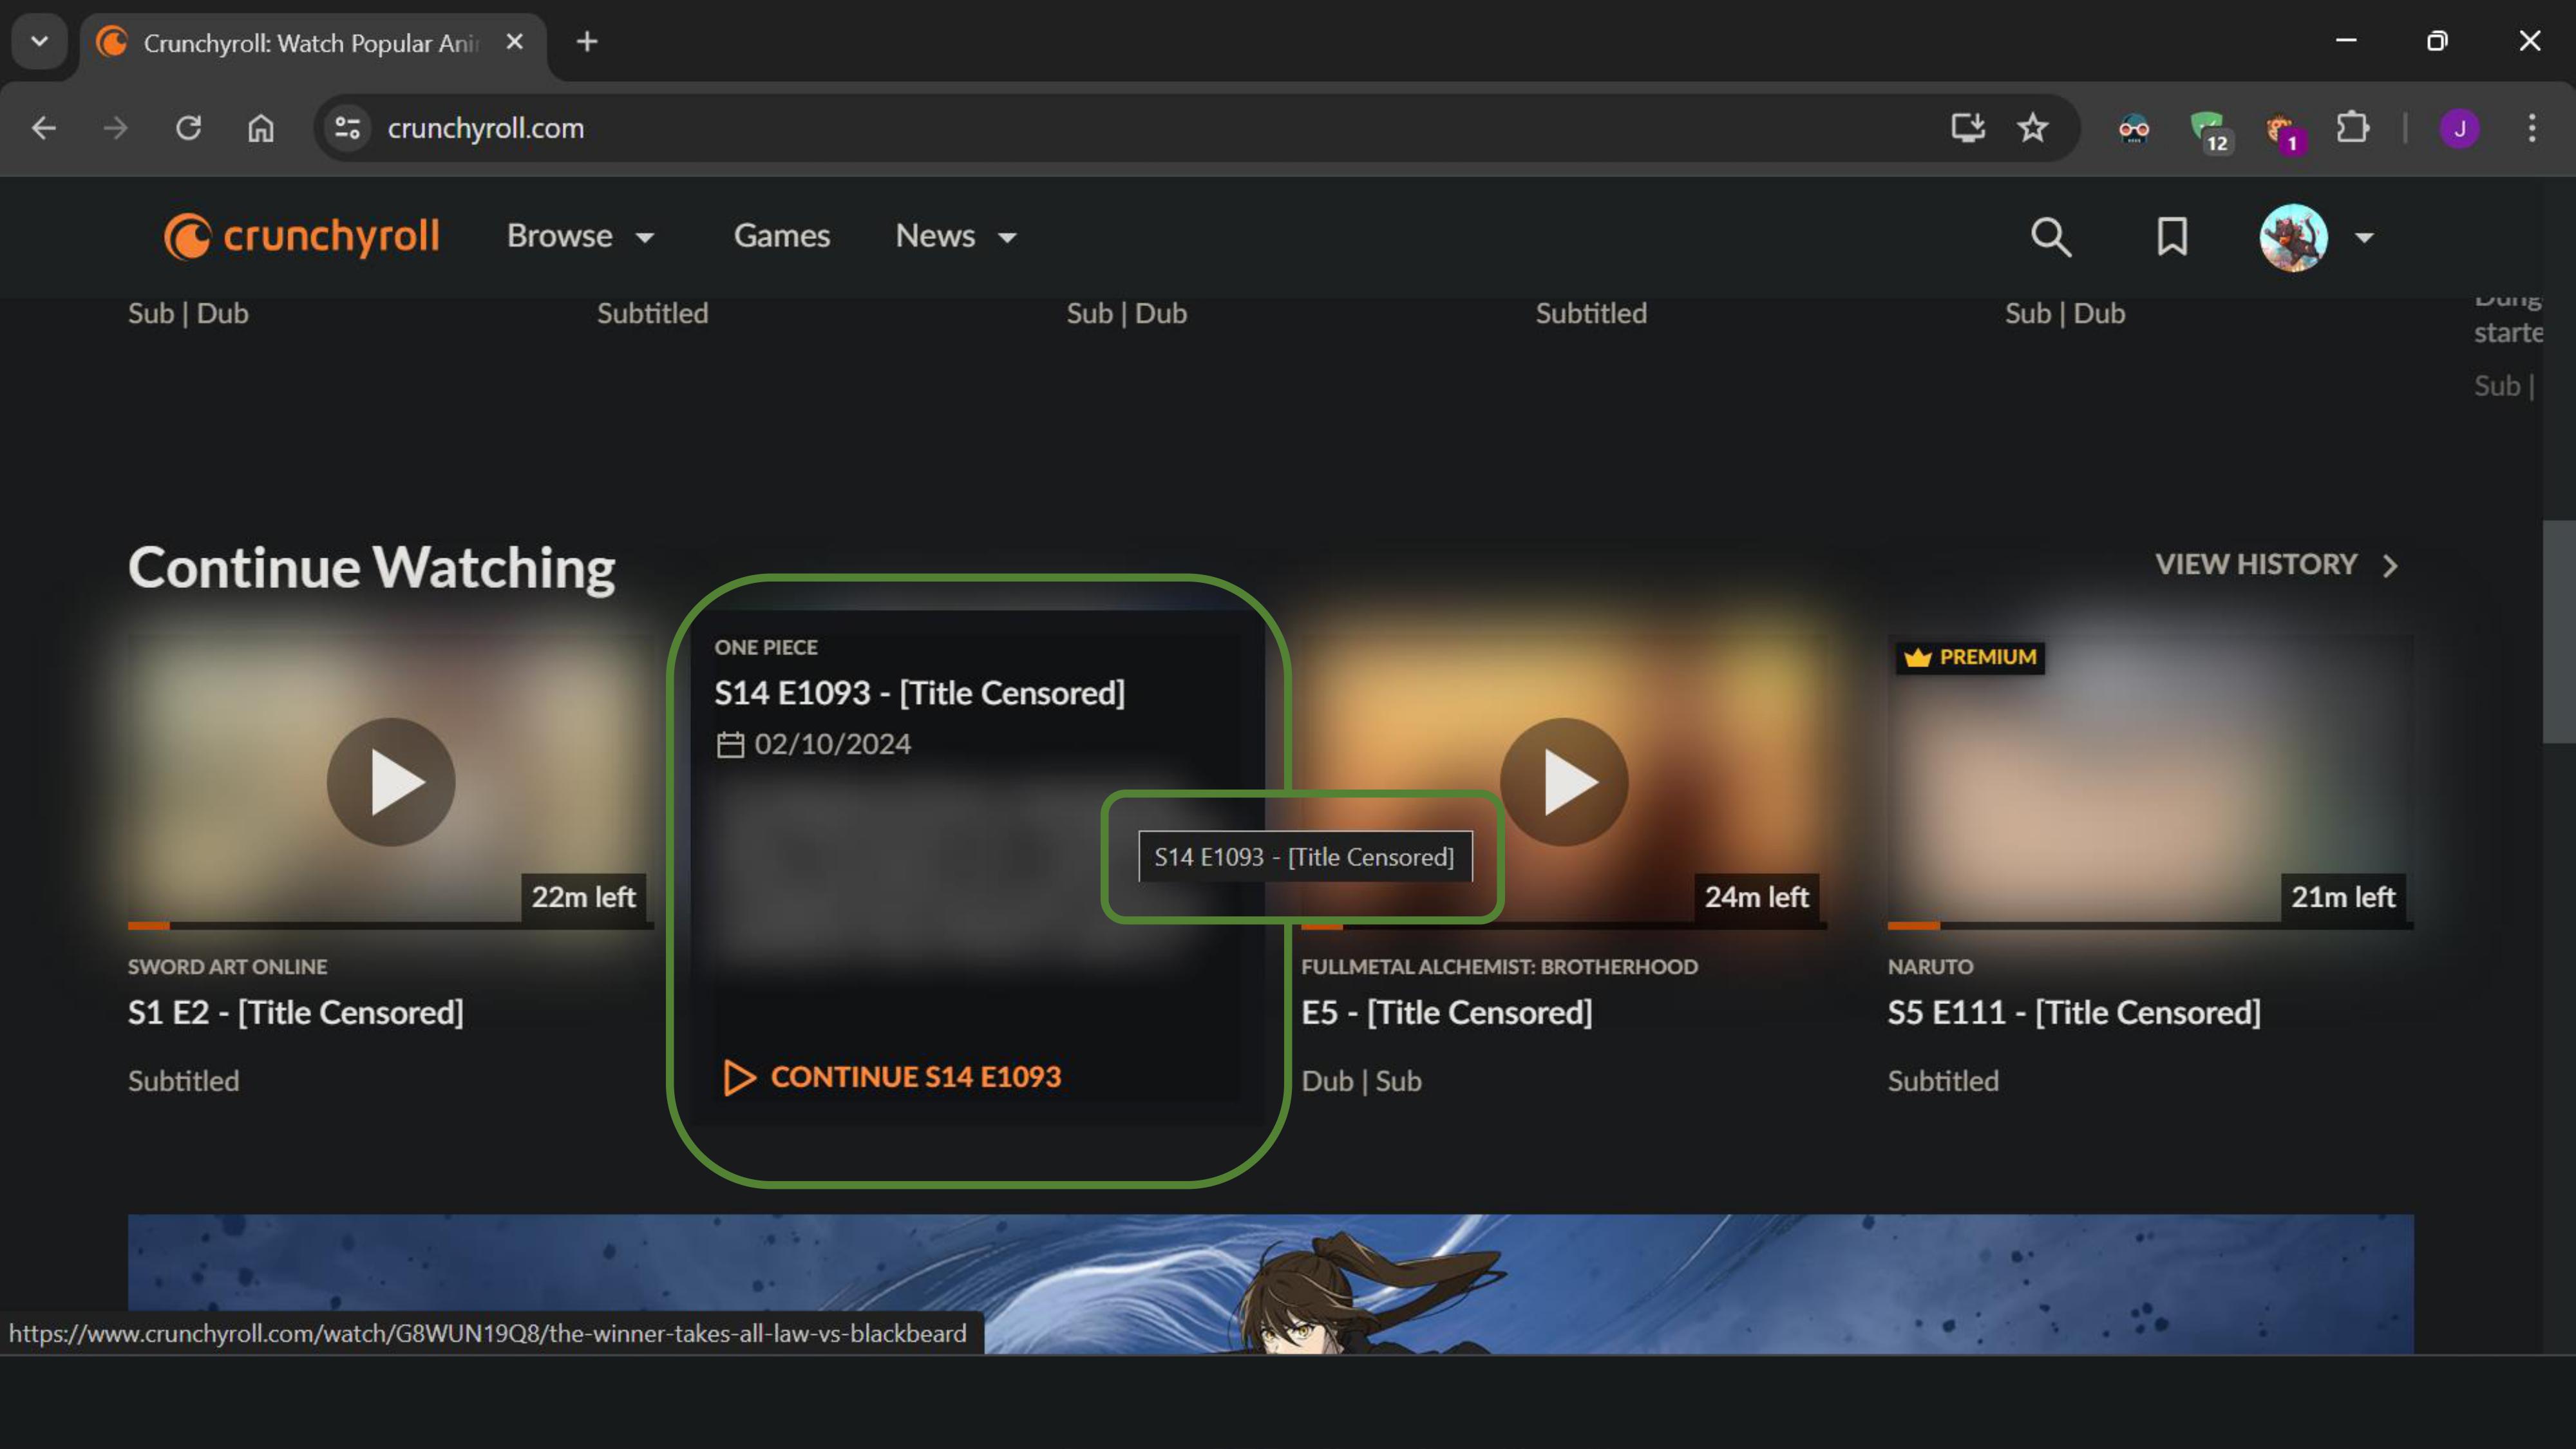This screenshot has height=1449, width=2576.
Task: Expand the Browse dropdown menu
Action: click(x=580, y=237)
